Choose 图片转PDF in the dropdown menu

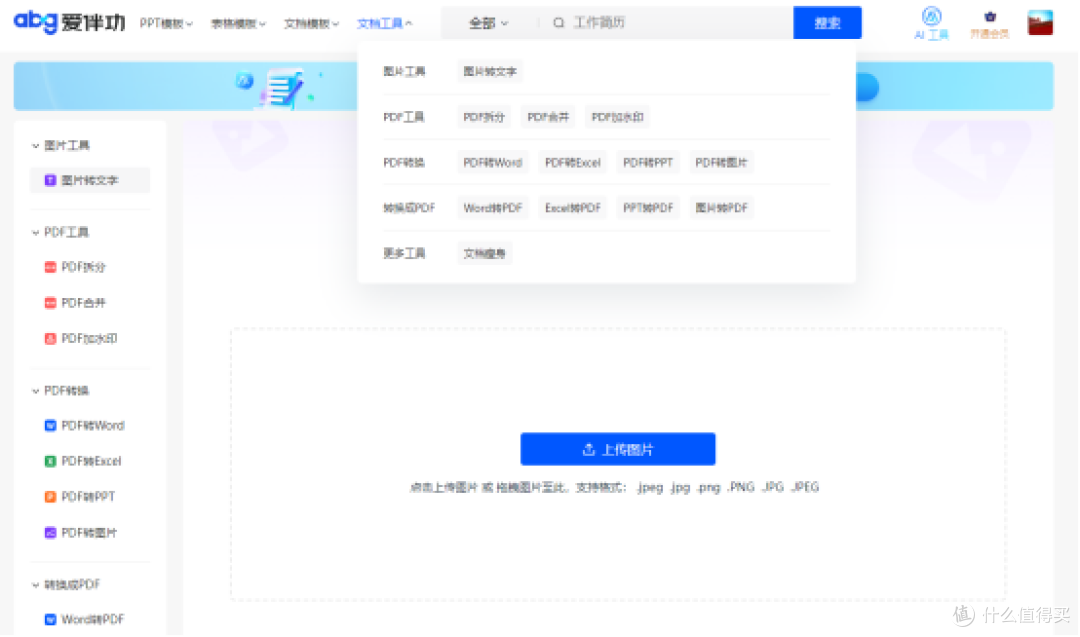[721, 208]
